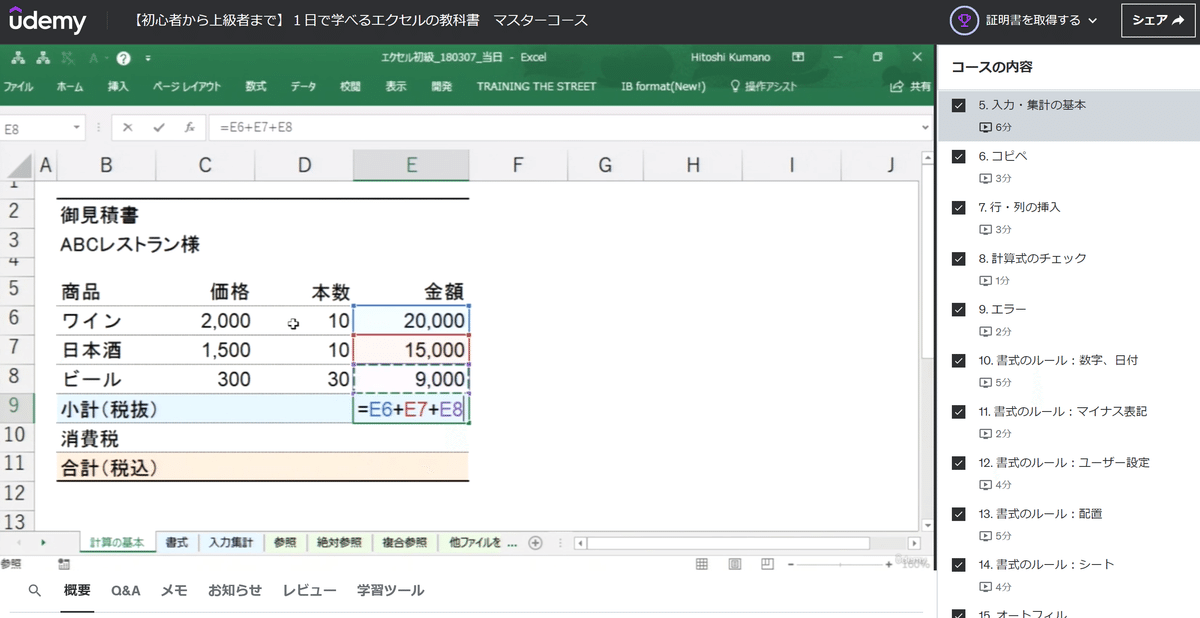The image size is (1200, 618).
Task: Click the 共有 share button in Excel
Action: pyautogui.click(x=910, y=86)
